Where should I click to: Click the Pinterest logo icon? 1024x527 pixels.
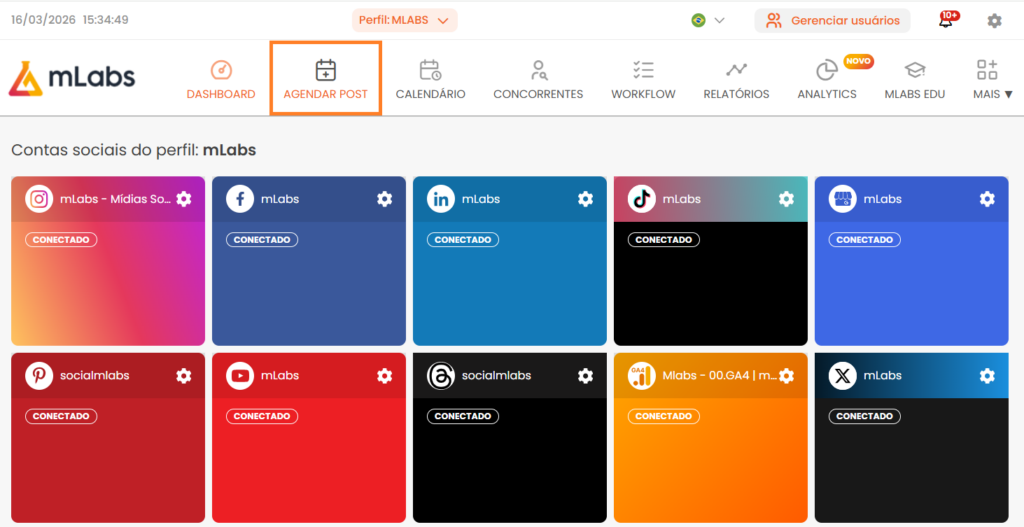click(39, 375)
